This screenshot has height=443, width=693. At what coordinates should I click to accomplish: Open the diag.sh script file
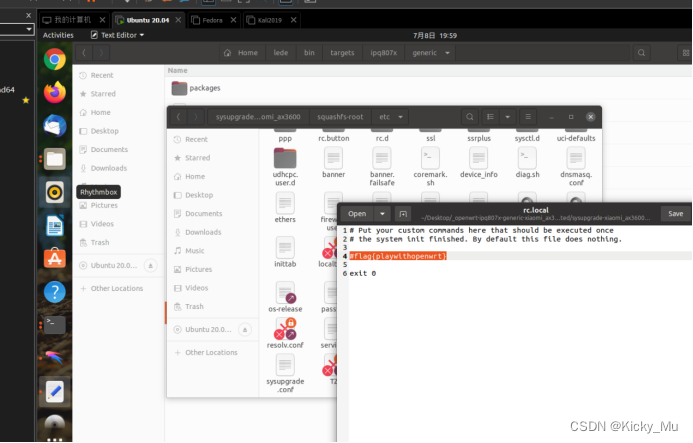tap(527, 163)
